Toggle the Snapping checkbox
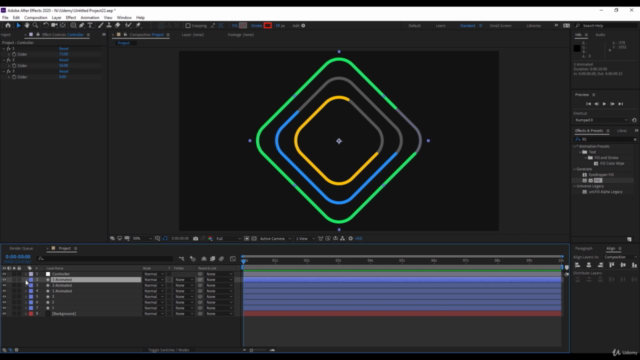Screen dimensions: 640x360 coord(188,26)
